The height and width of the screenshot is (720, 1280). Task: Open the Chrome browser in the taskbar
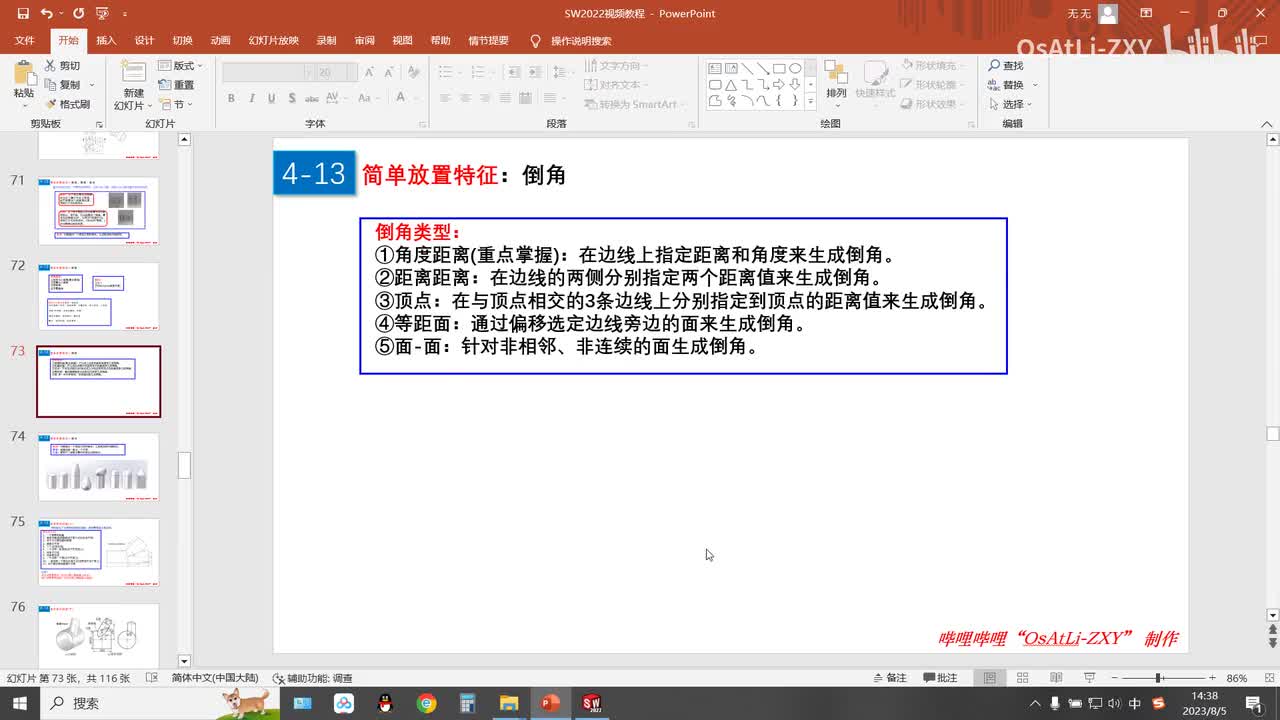tap(427, 703)
